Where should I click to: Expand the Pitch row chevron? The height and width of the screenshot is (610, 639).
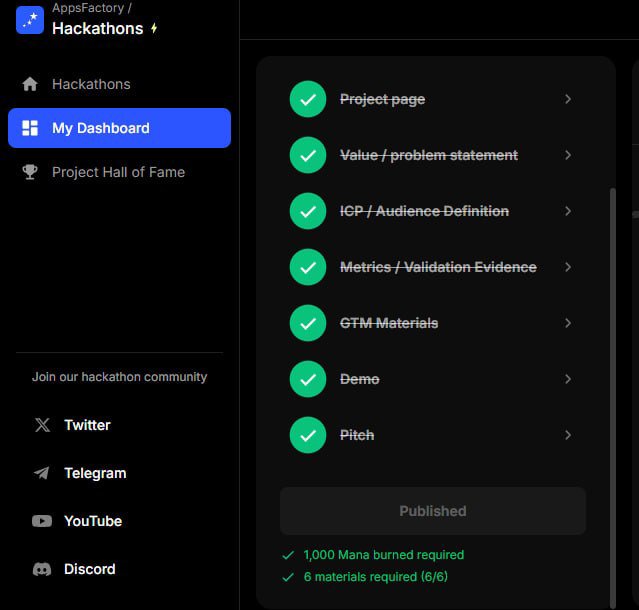click(568, 435)
